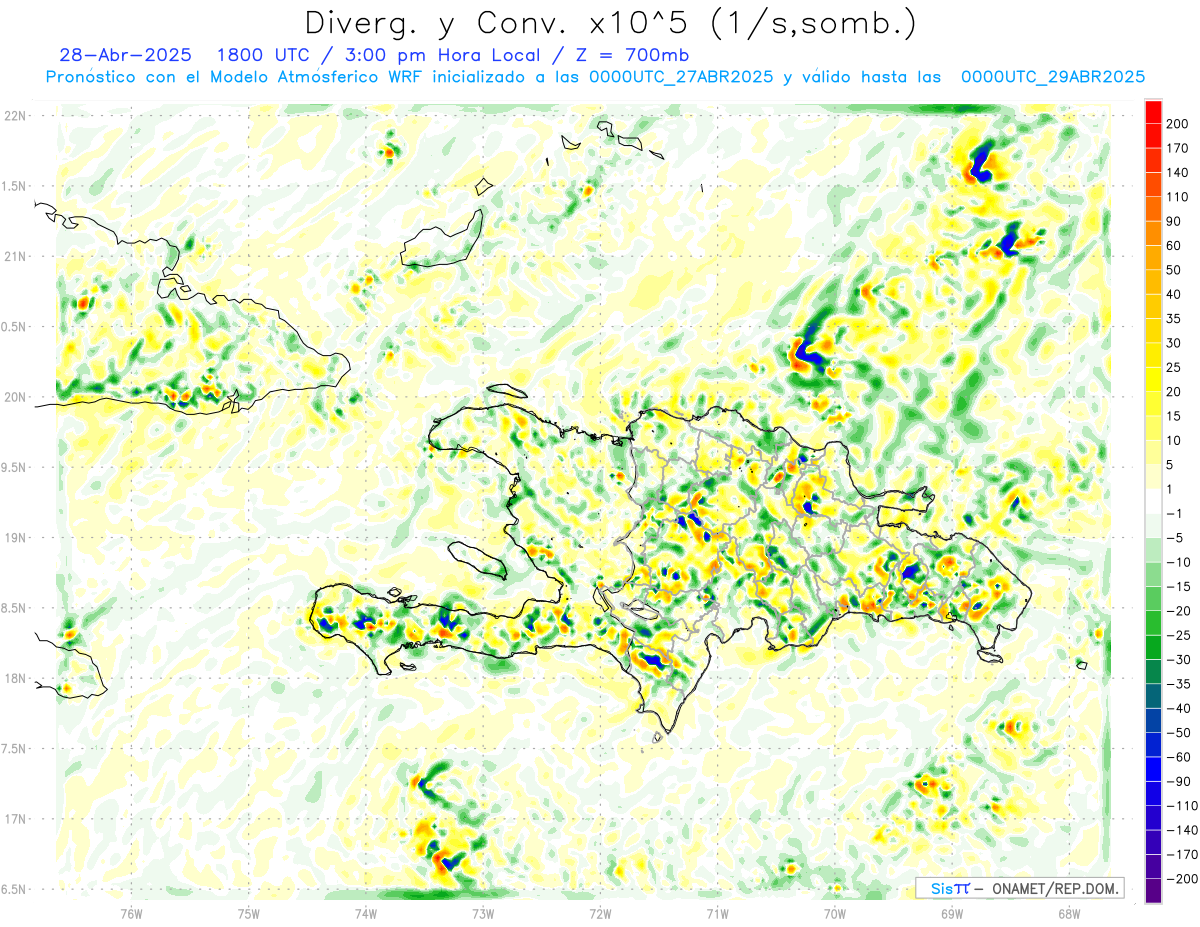
Task: Click the '70W' longitude label
Action: (x=835, y=914)
